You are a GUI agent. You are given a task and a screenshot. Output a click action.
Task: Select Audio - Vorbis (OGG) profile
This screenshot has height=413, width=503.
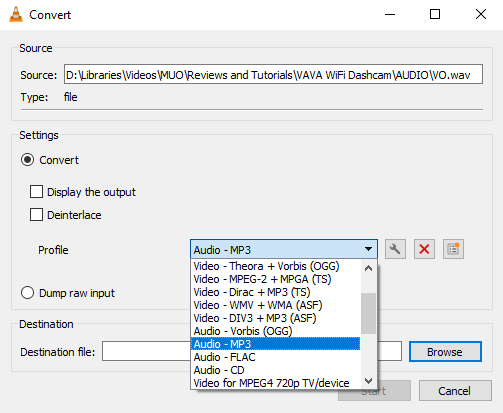(x=276, y=331)
